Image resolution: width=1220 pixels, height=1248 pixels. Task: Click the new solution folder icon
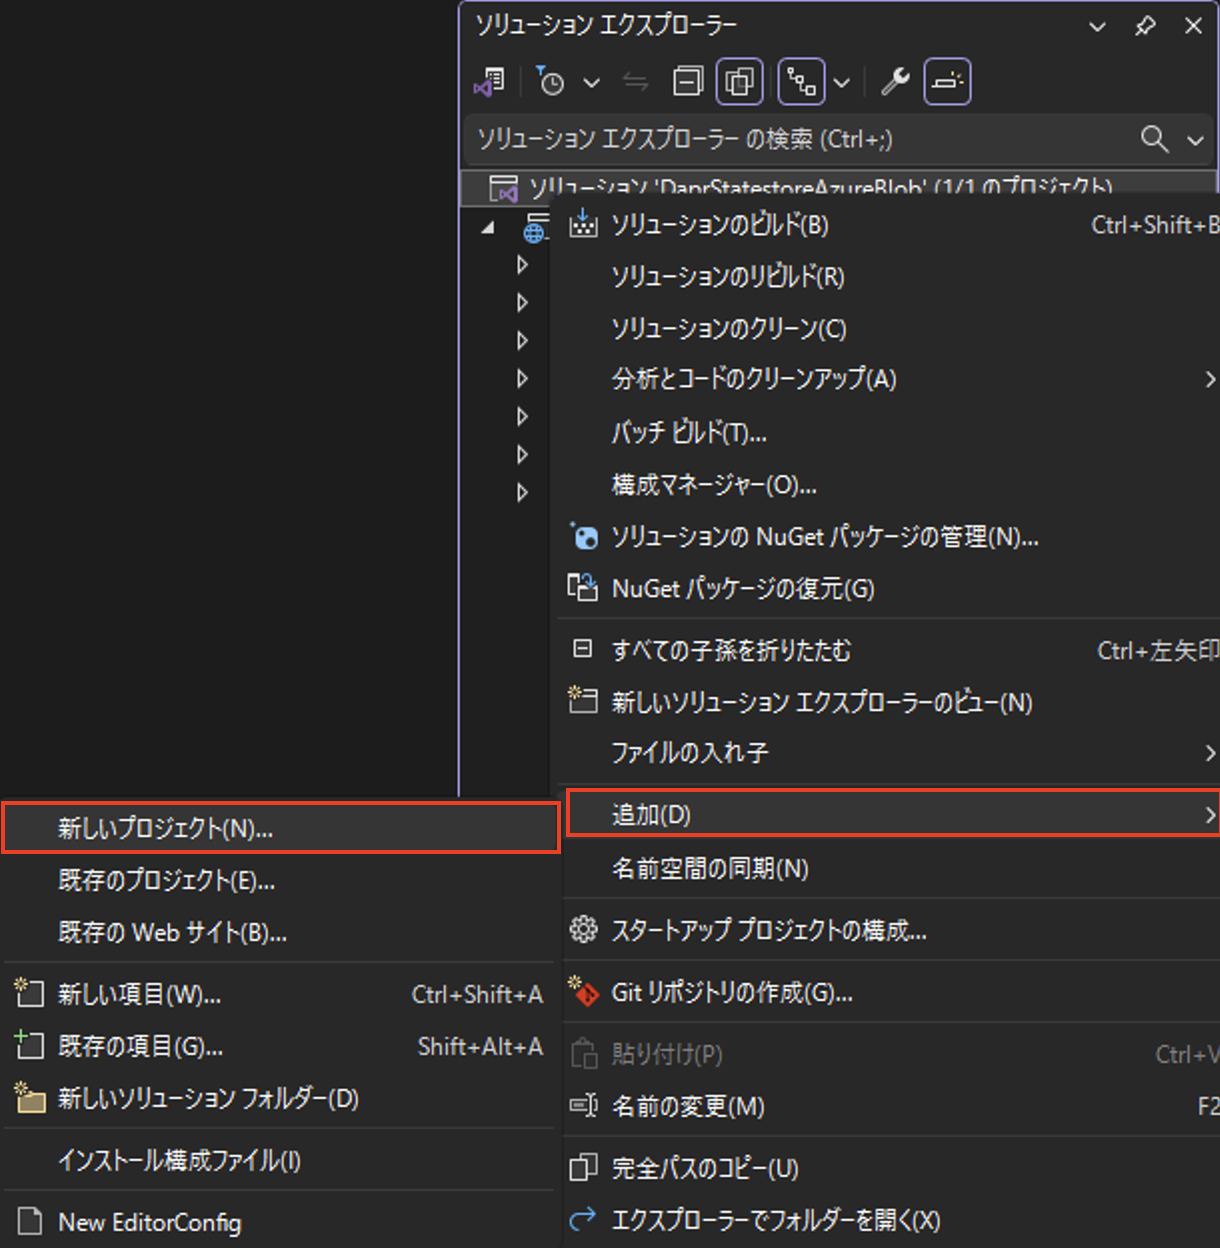pyautogui.click(x=30, y=1098)
